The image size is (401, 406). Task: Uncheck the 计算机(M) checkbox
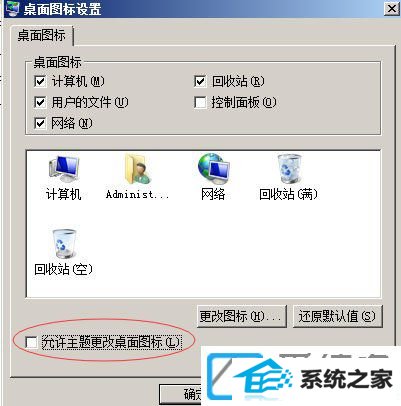pyautogui.click(x=40, y=81)
